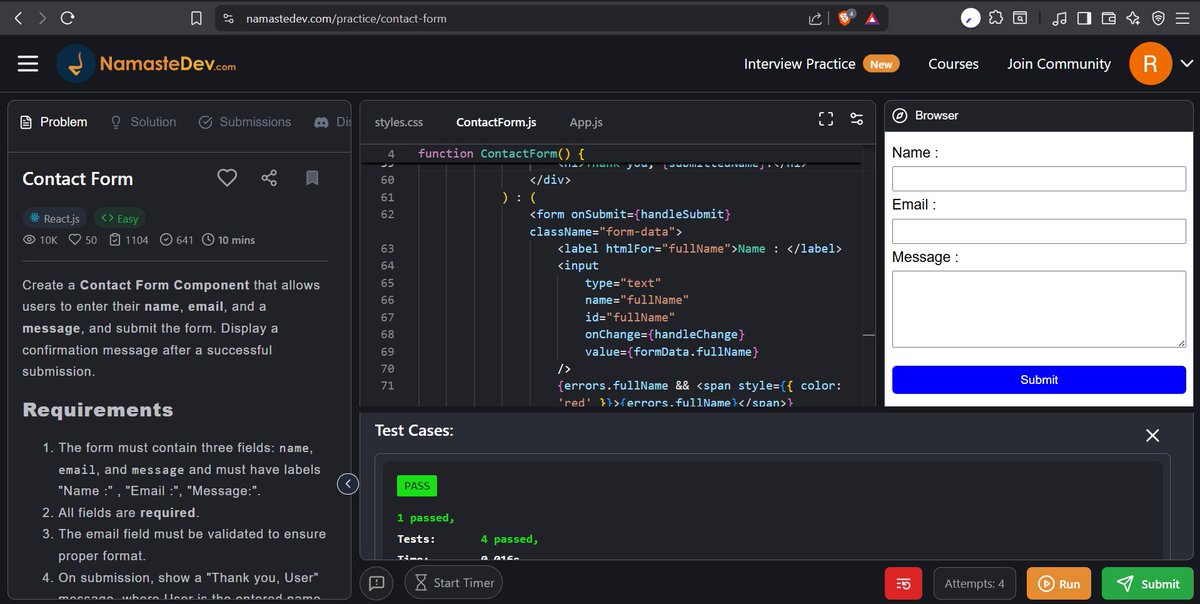Switch to the Problem tab
This screenshot has width=1200, height=604.
tap(55, 122)
